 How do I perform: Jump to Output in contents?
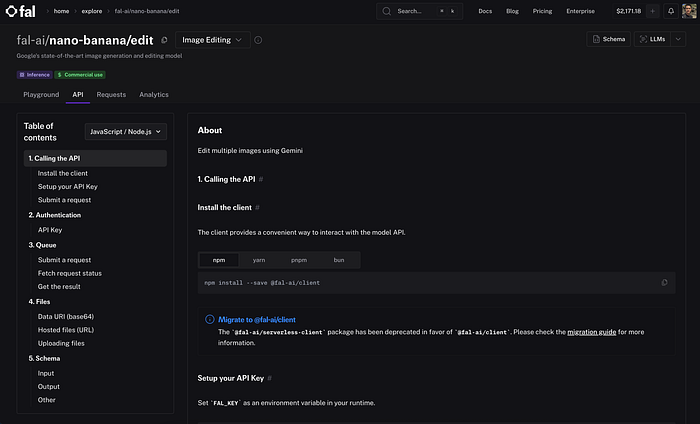(x=49, y=387)
